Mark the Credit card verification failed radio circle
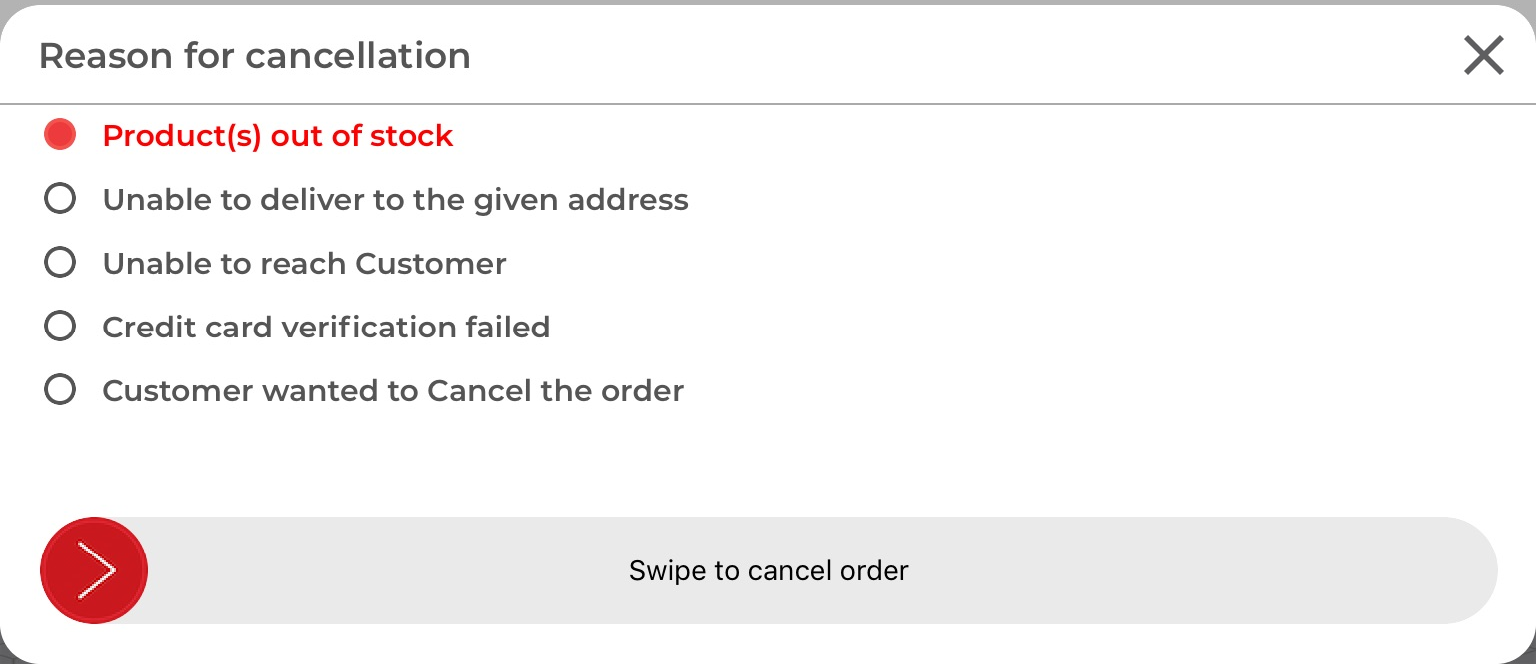Viewport: 1536px width, 664px height. 60,326
